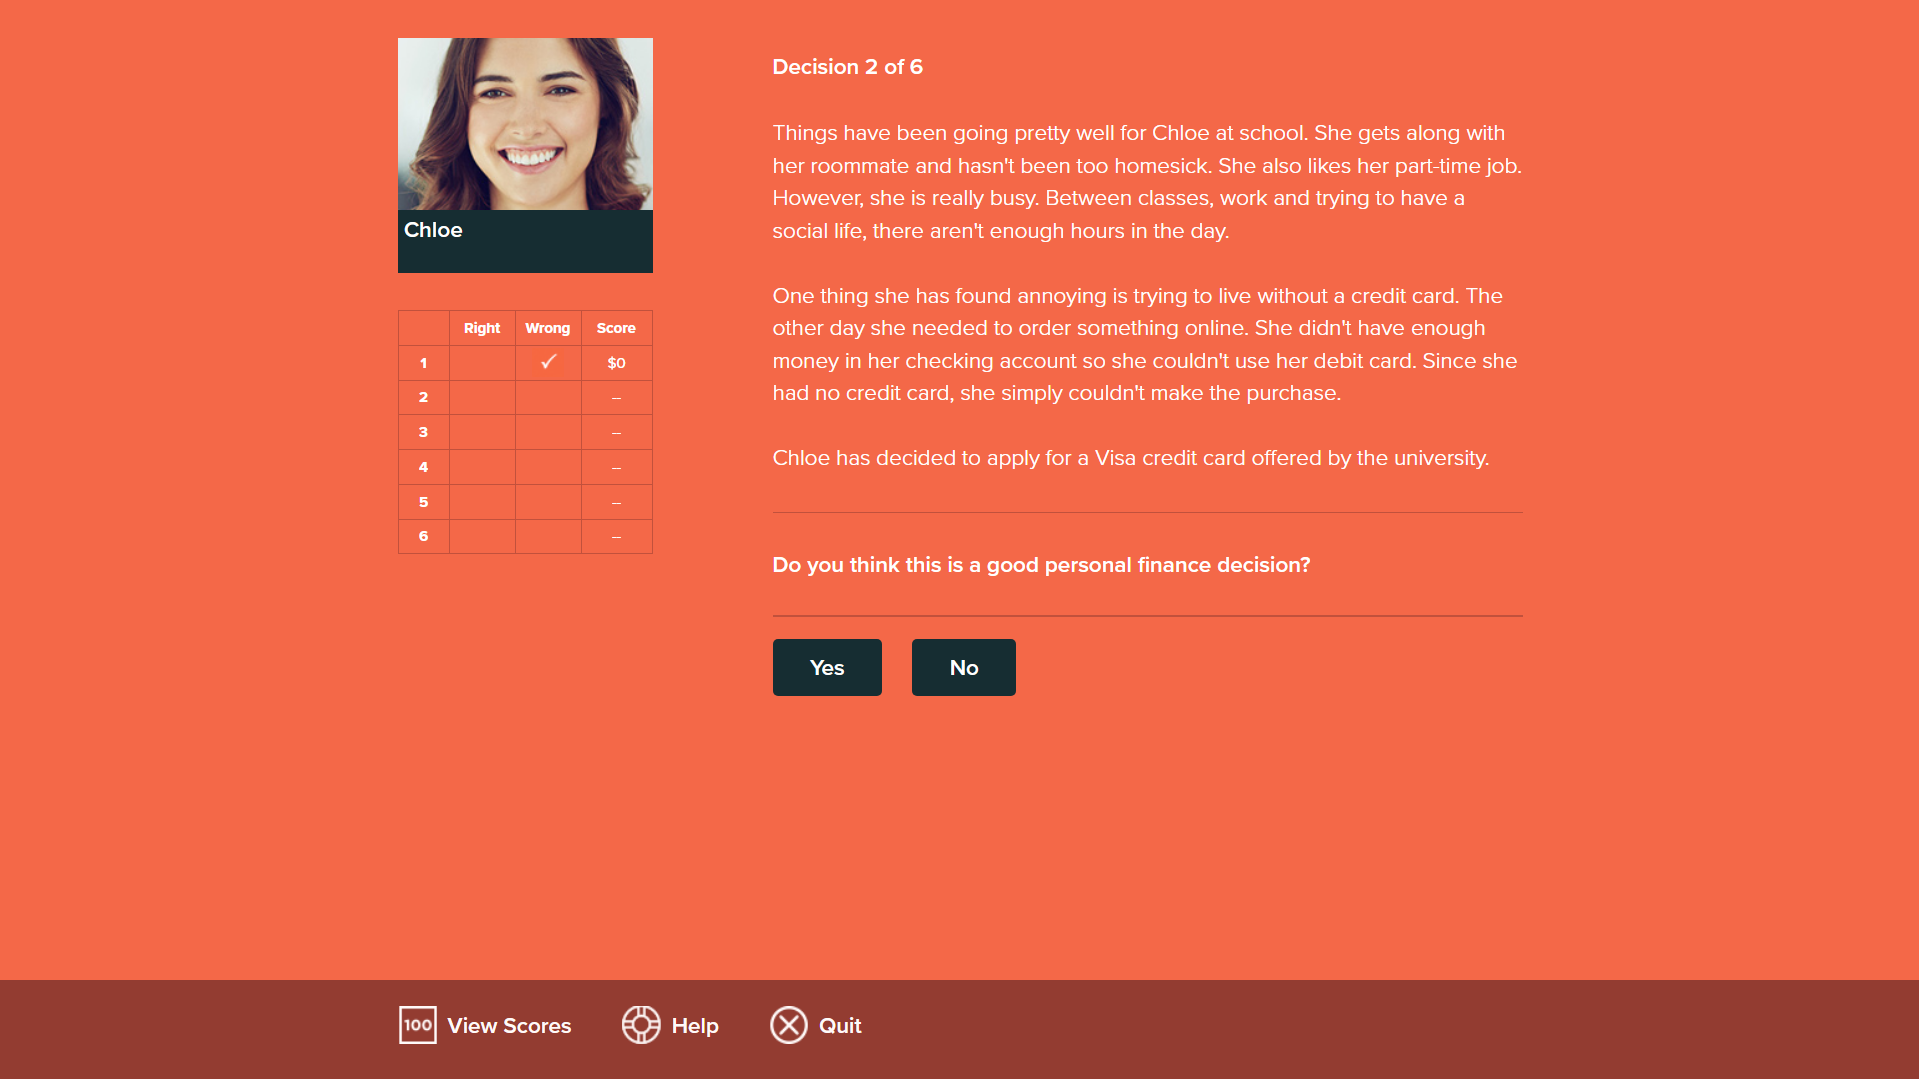Click the Quit X circle icon

click(x=788, y=1025)
